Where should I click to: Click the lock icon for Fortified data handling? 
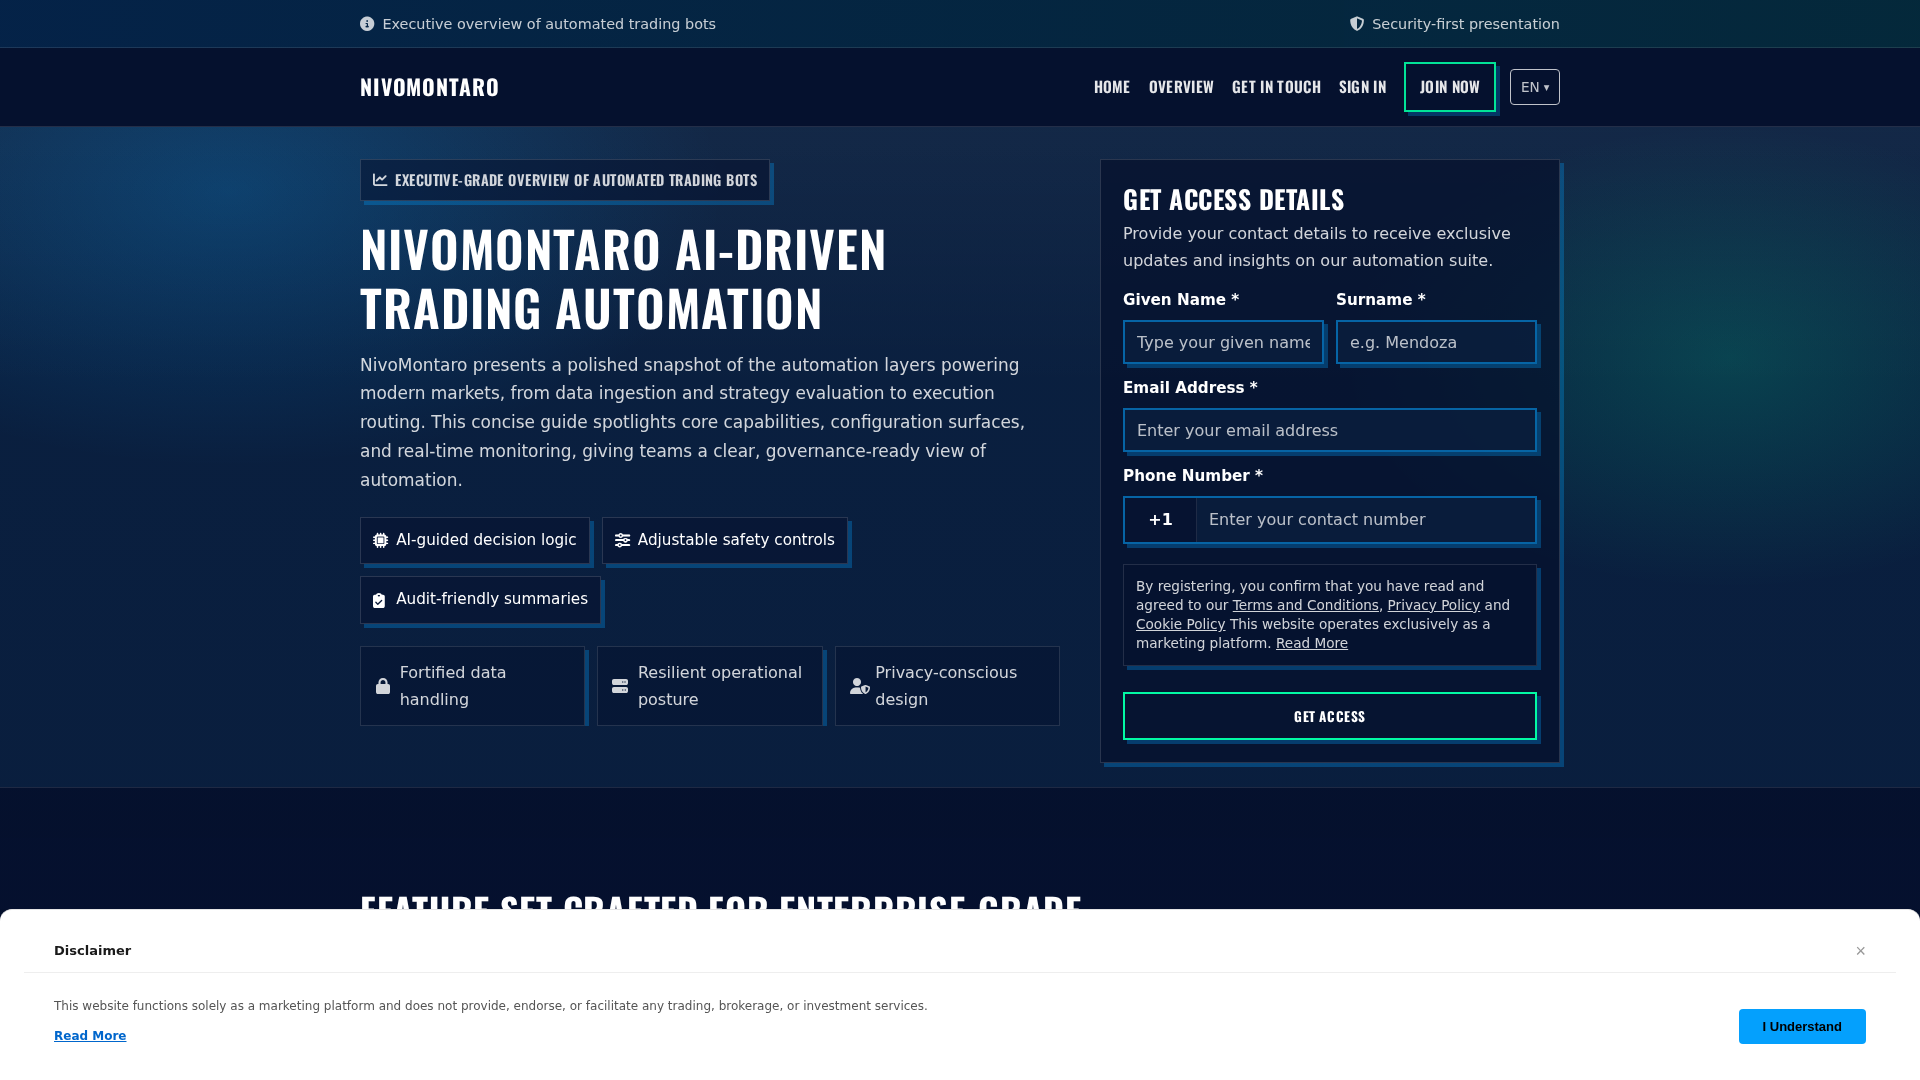point(383,686)
